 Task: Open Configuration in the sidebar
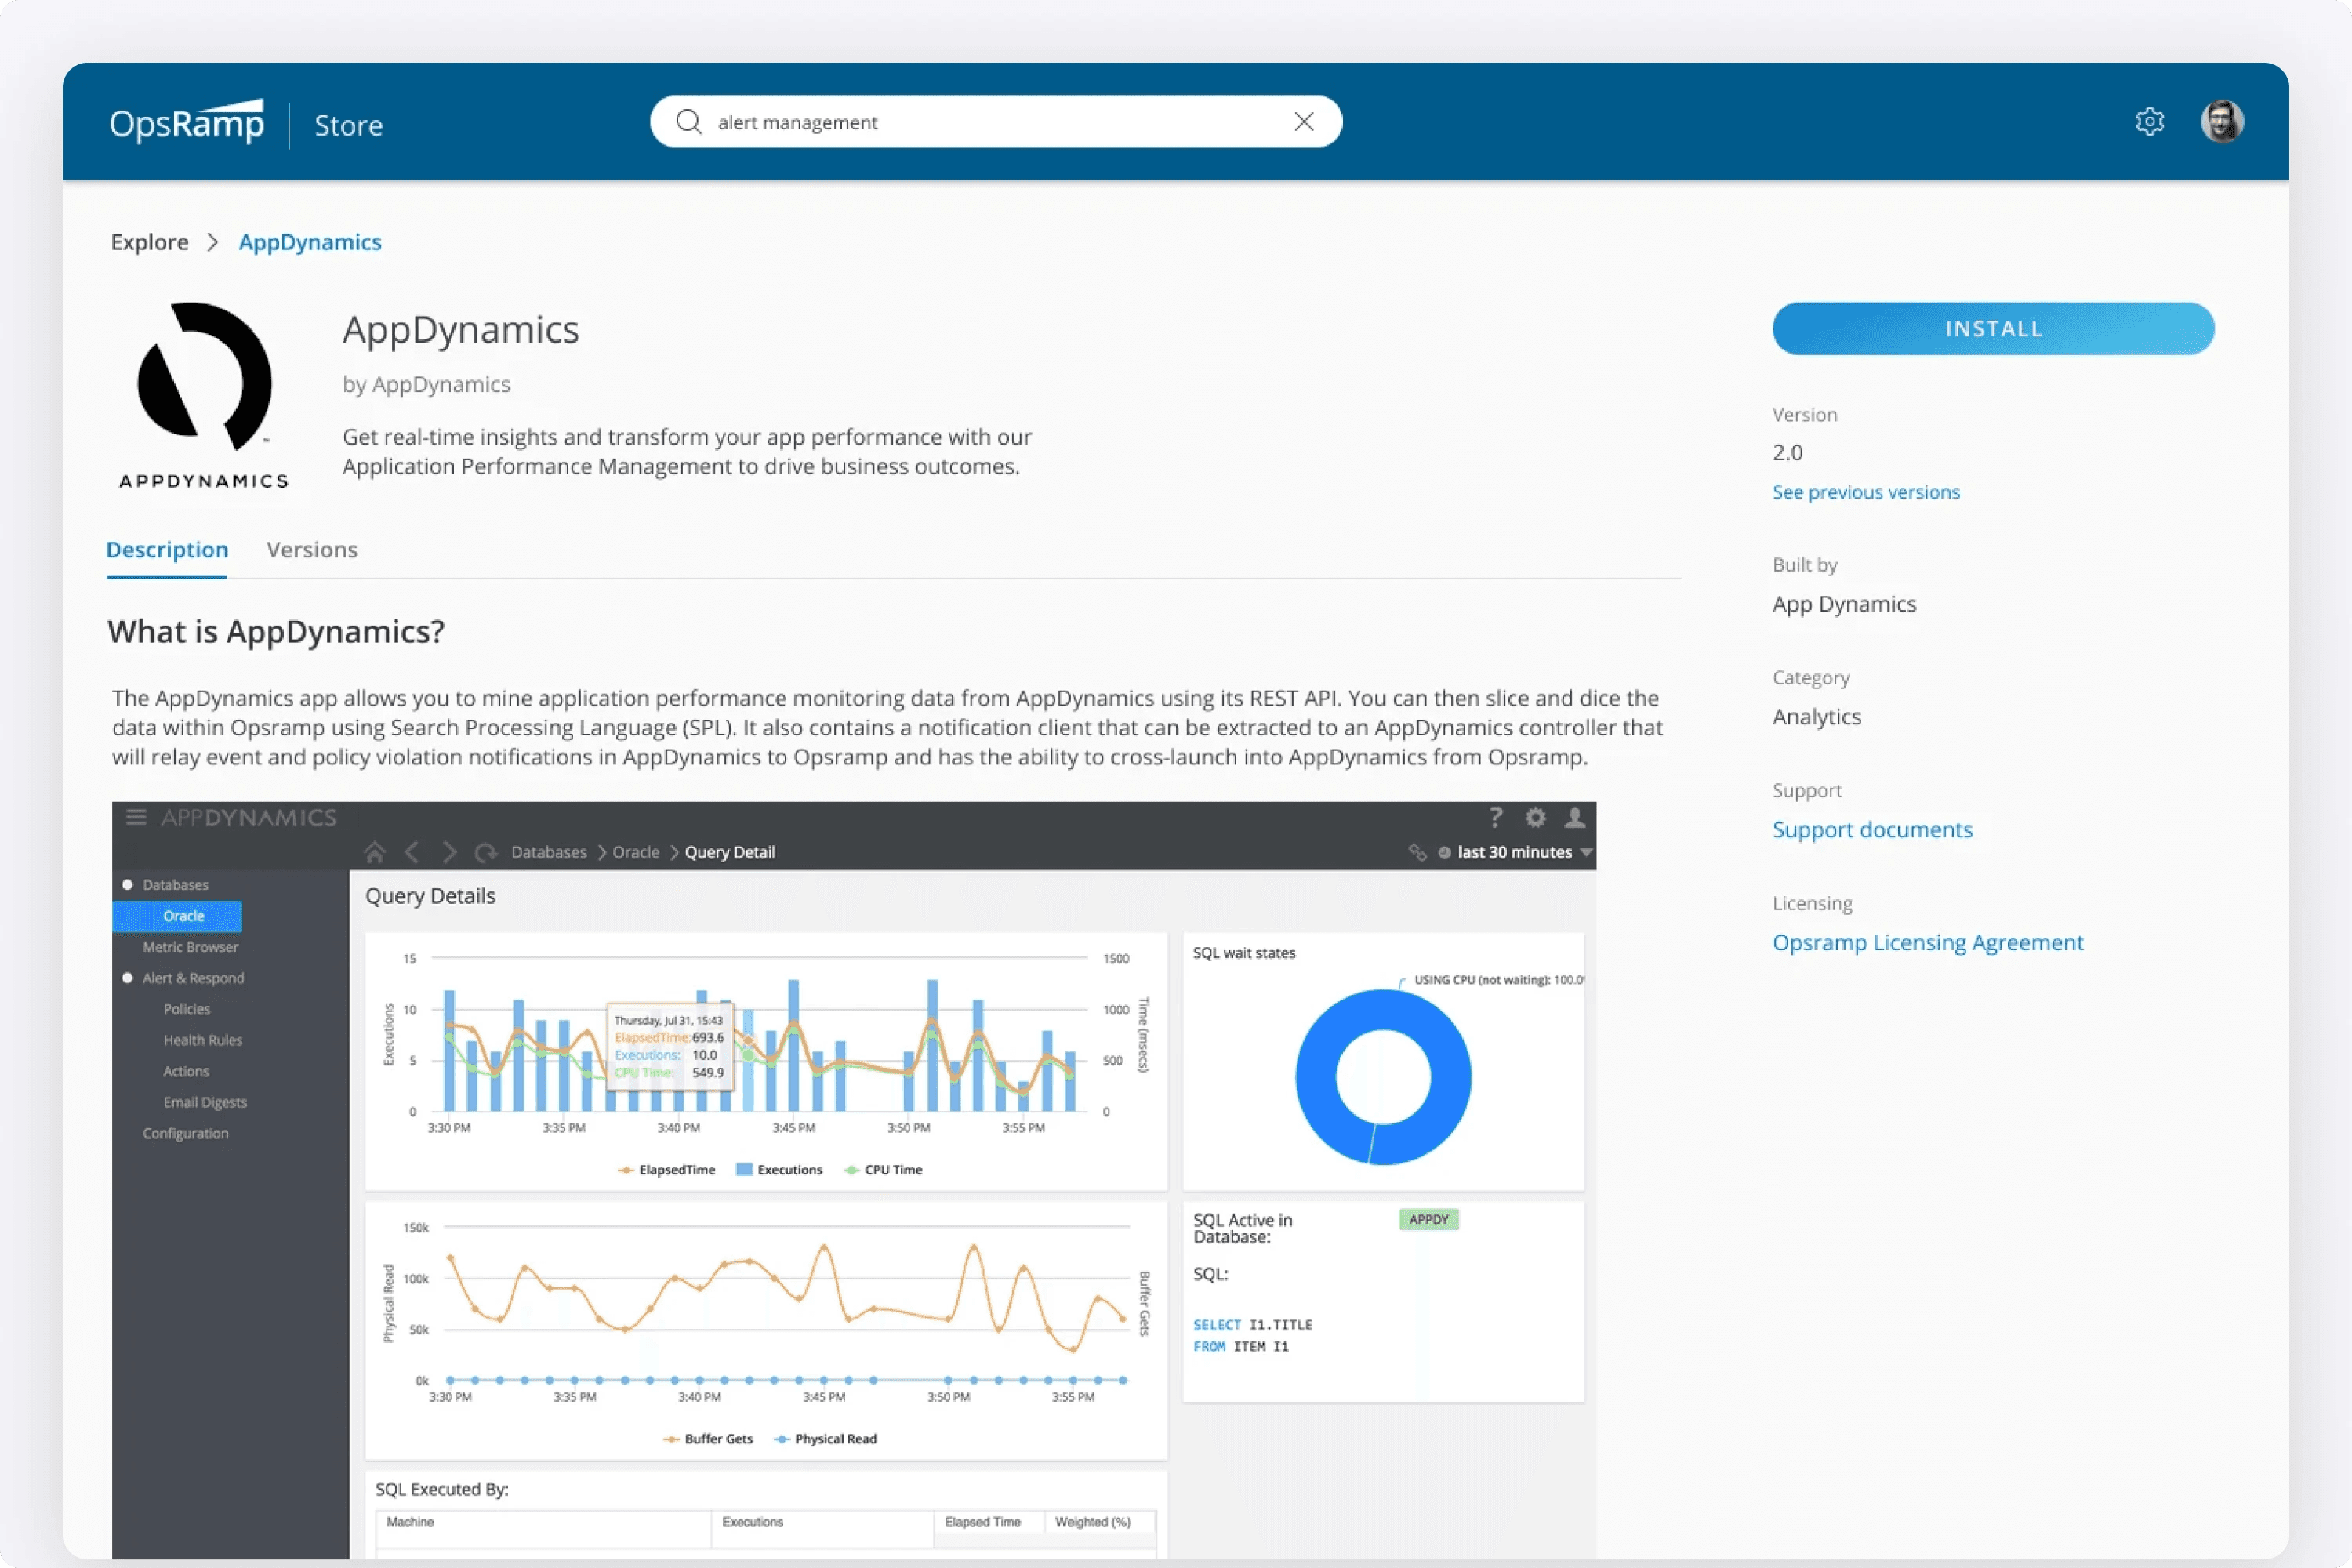[x=185, y=1133]
